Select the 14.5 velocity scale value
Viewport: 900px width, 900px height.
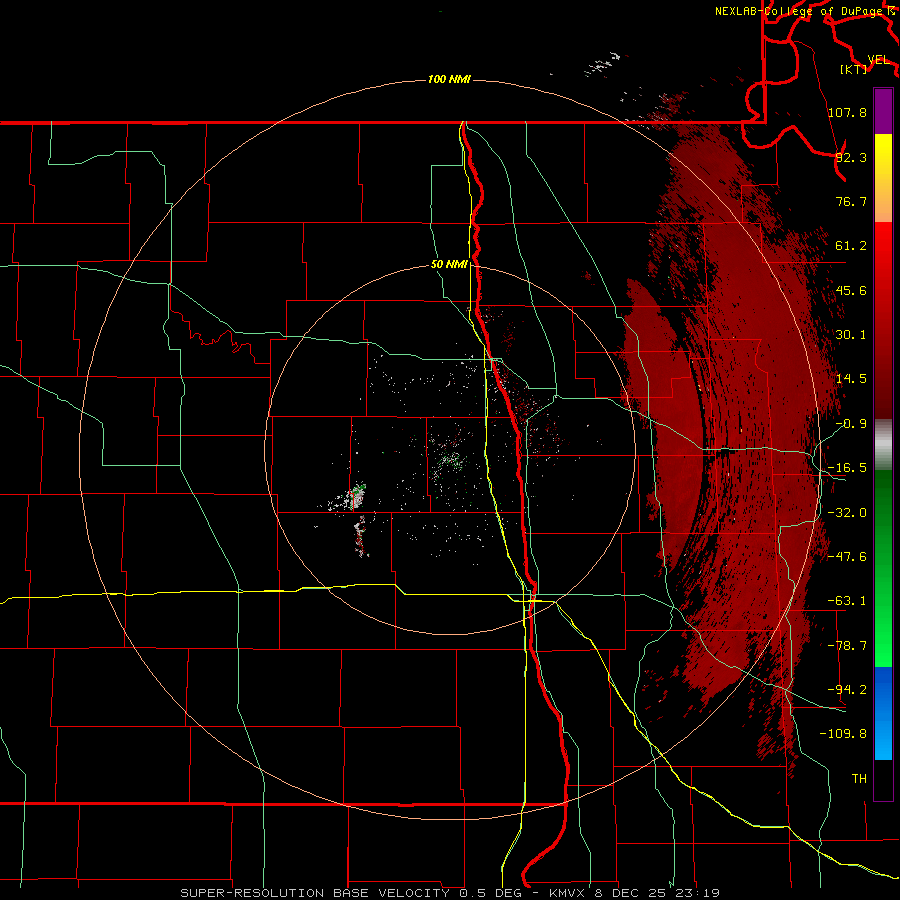[851, 379]
